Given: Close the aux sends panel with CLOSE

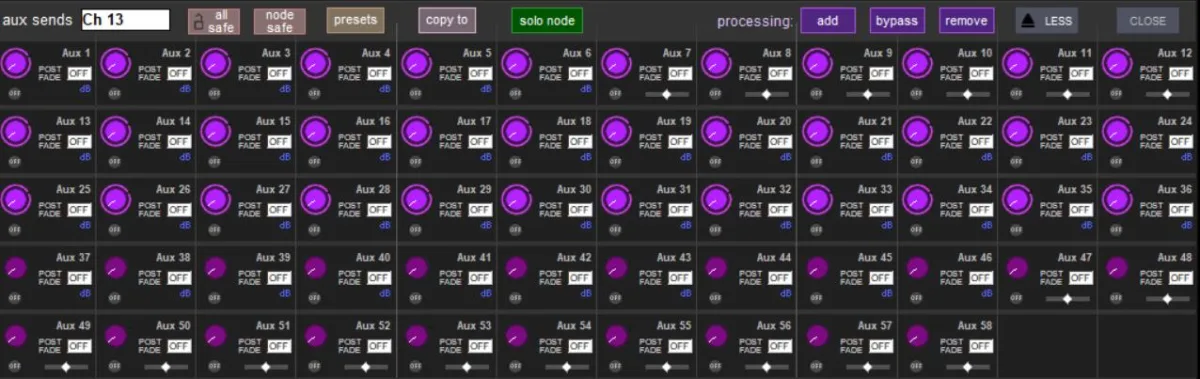Looking at the screenshot, I should point(1148,21).
